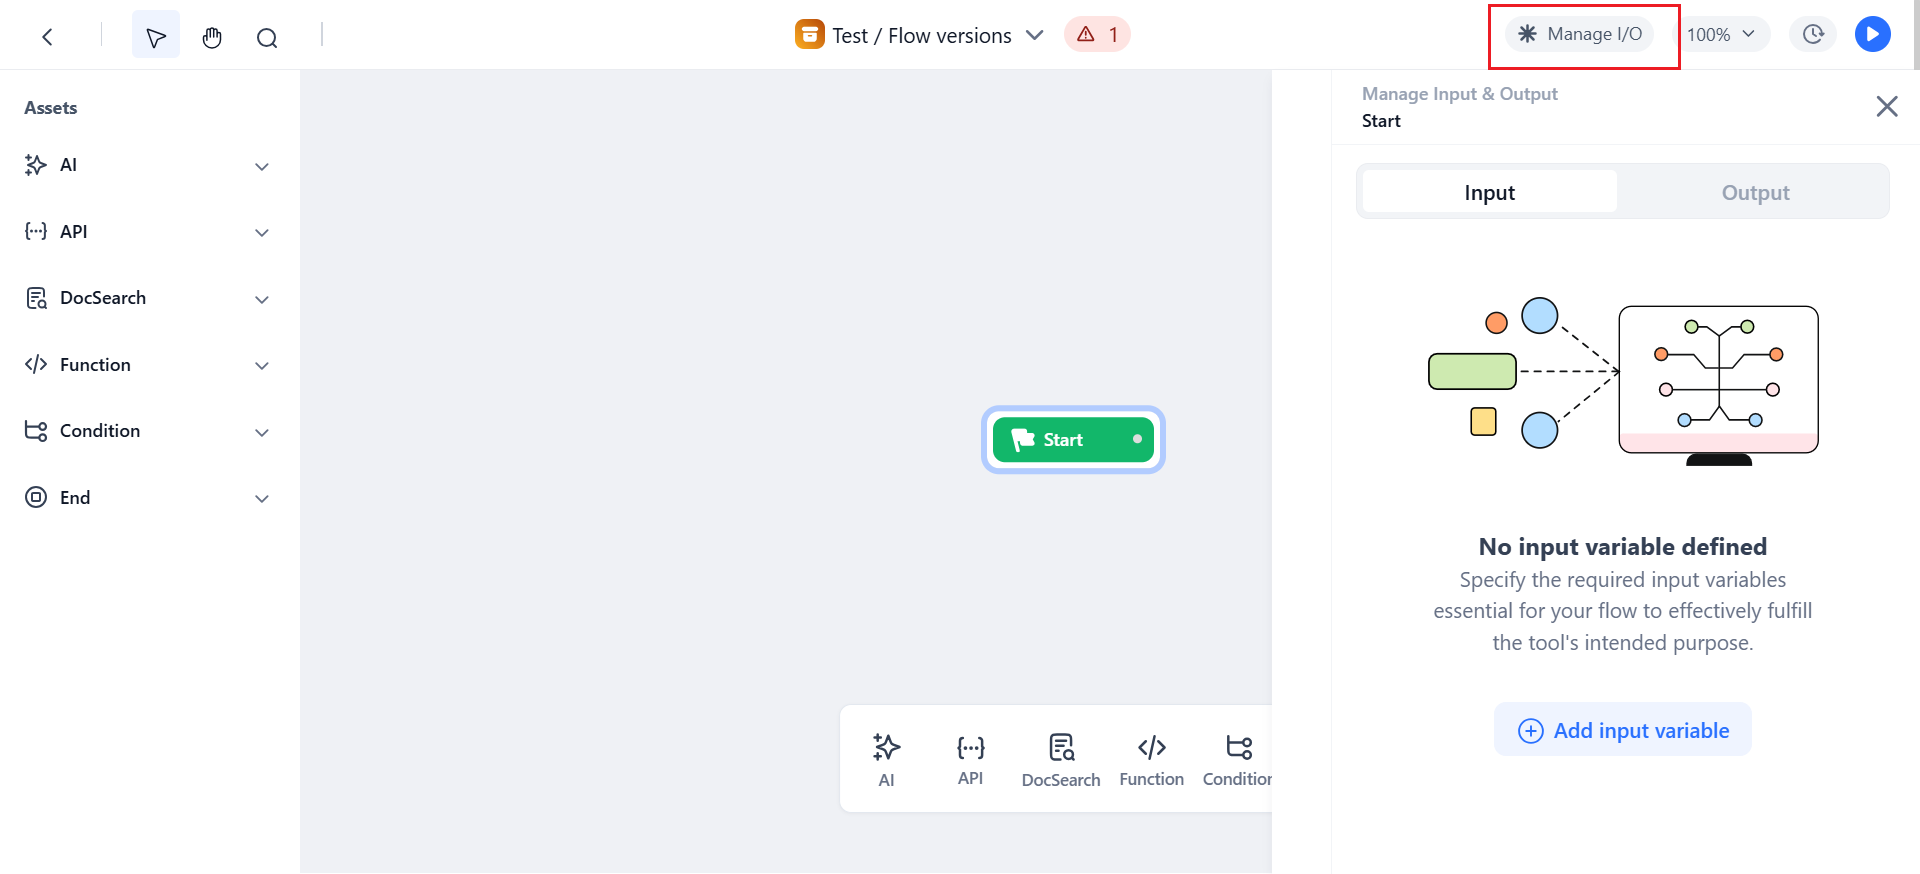Add AI node from bottom toolbar
1920x874 pixels.
tap(886, 760)
